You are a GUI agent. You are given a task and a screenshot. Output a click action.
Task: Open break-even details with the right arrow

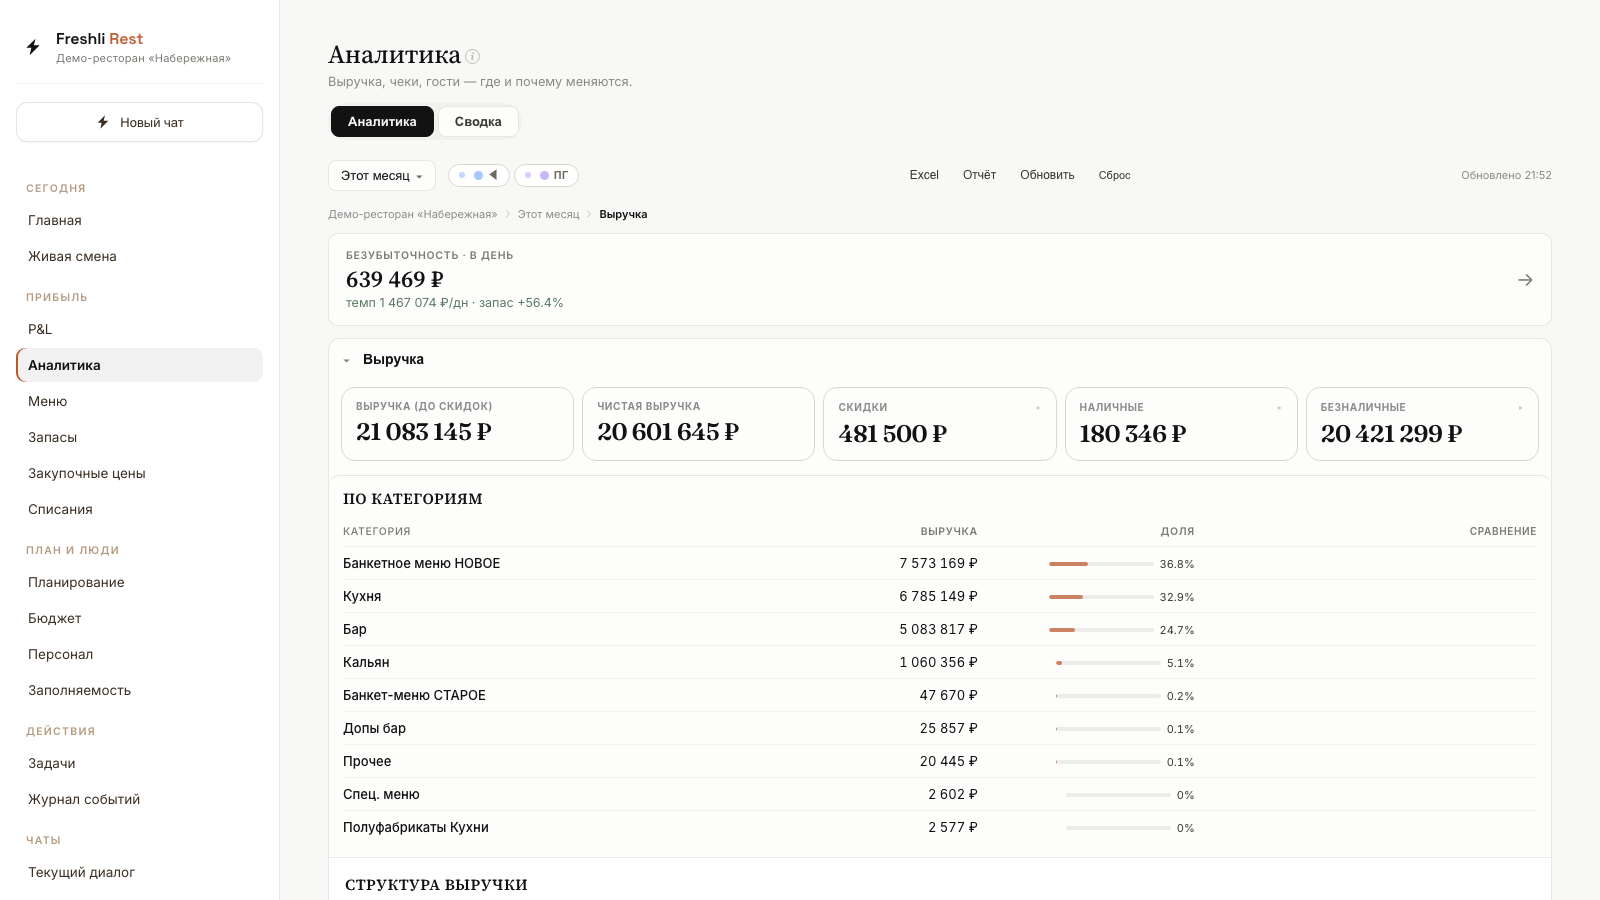click(1525, 280)
